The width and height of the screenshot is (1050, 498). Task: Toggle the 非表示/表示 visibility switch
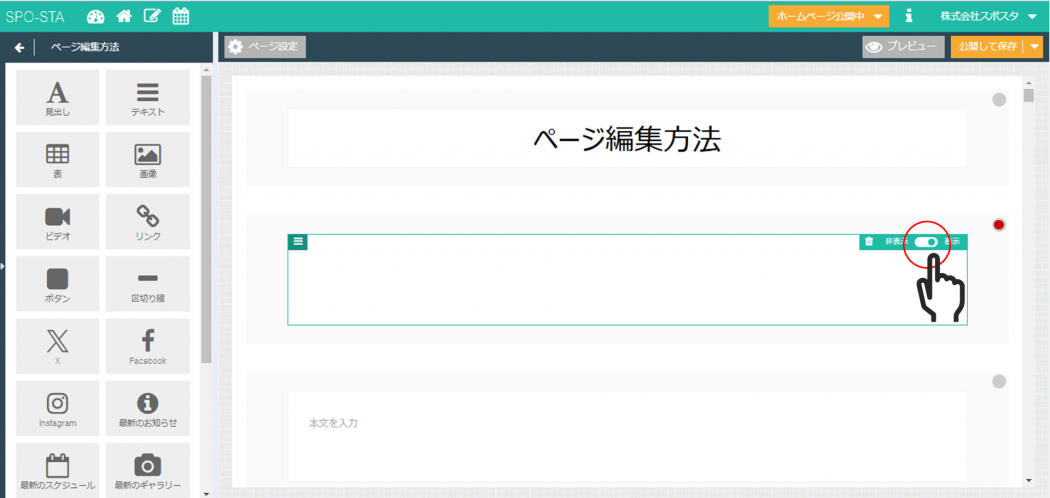926,242
